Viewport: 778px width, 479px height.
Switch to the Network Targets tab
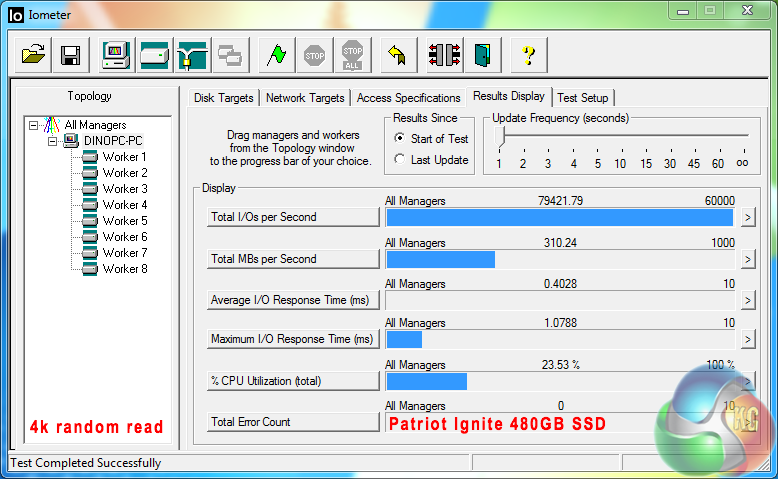(305, 98)
